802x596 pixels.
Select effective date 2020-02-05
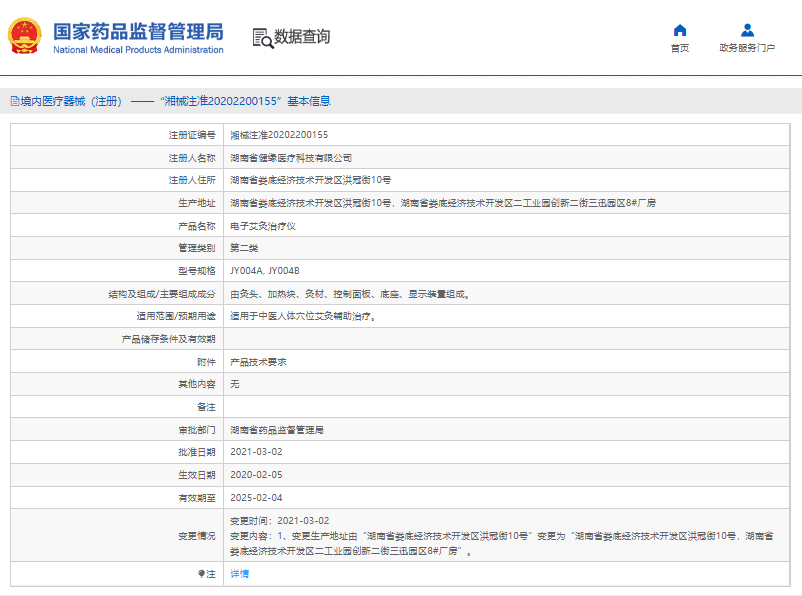pos(256,475)
